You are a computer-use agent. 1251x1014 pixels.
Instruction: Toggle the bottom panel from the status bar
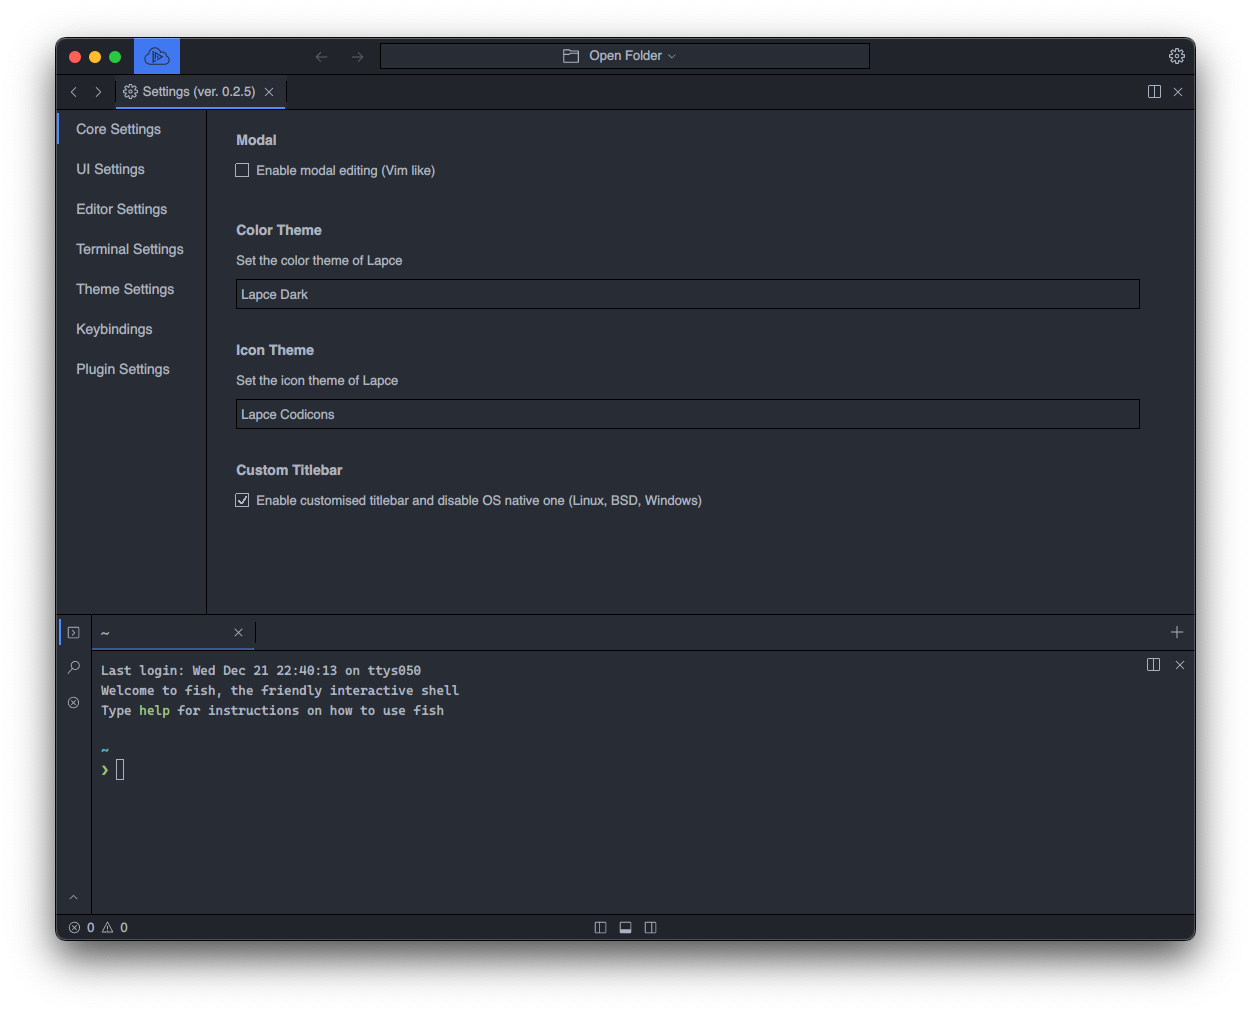[x=625, y=927]
